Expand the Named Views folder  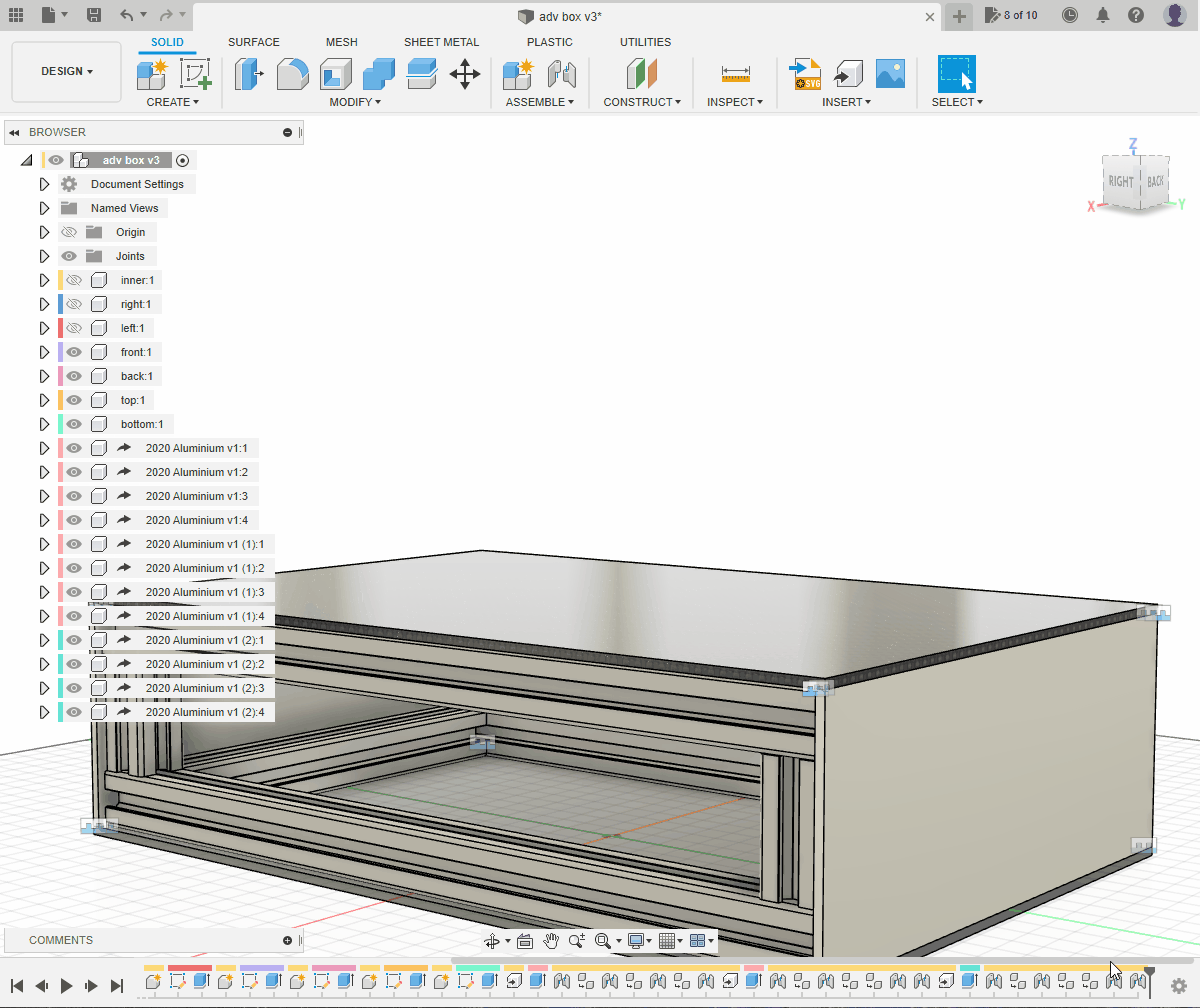coord(44,208)
